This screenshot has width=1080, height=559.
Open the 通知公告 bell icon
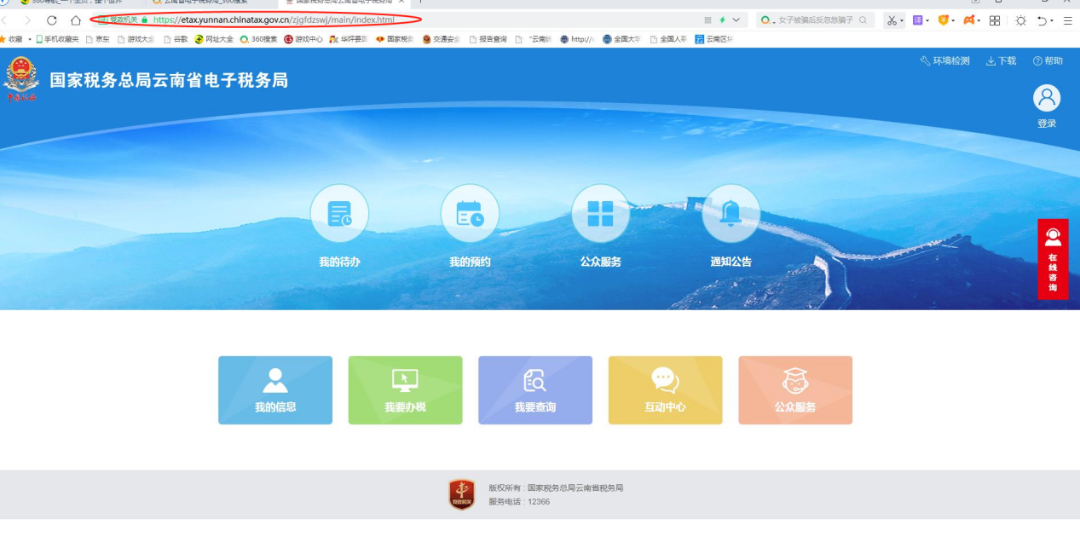click(731, 213)
